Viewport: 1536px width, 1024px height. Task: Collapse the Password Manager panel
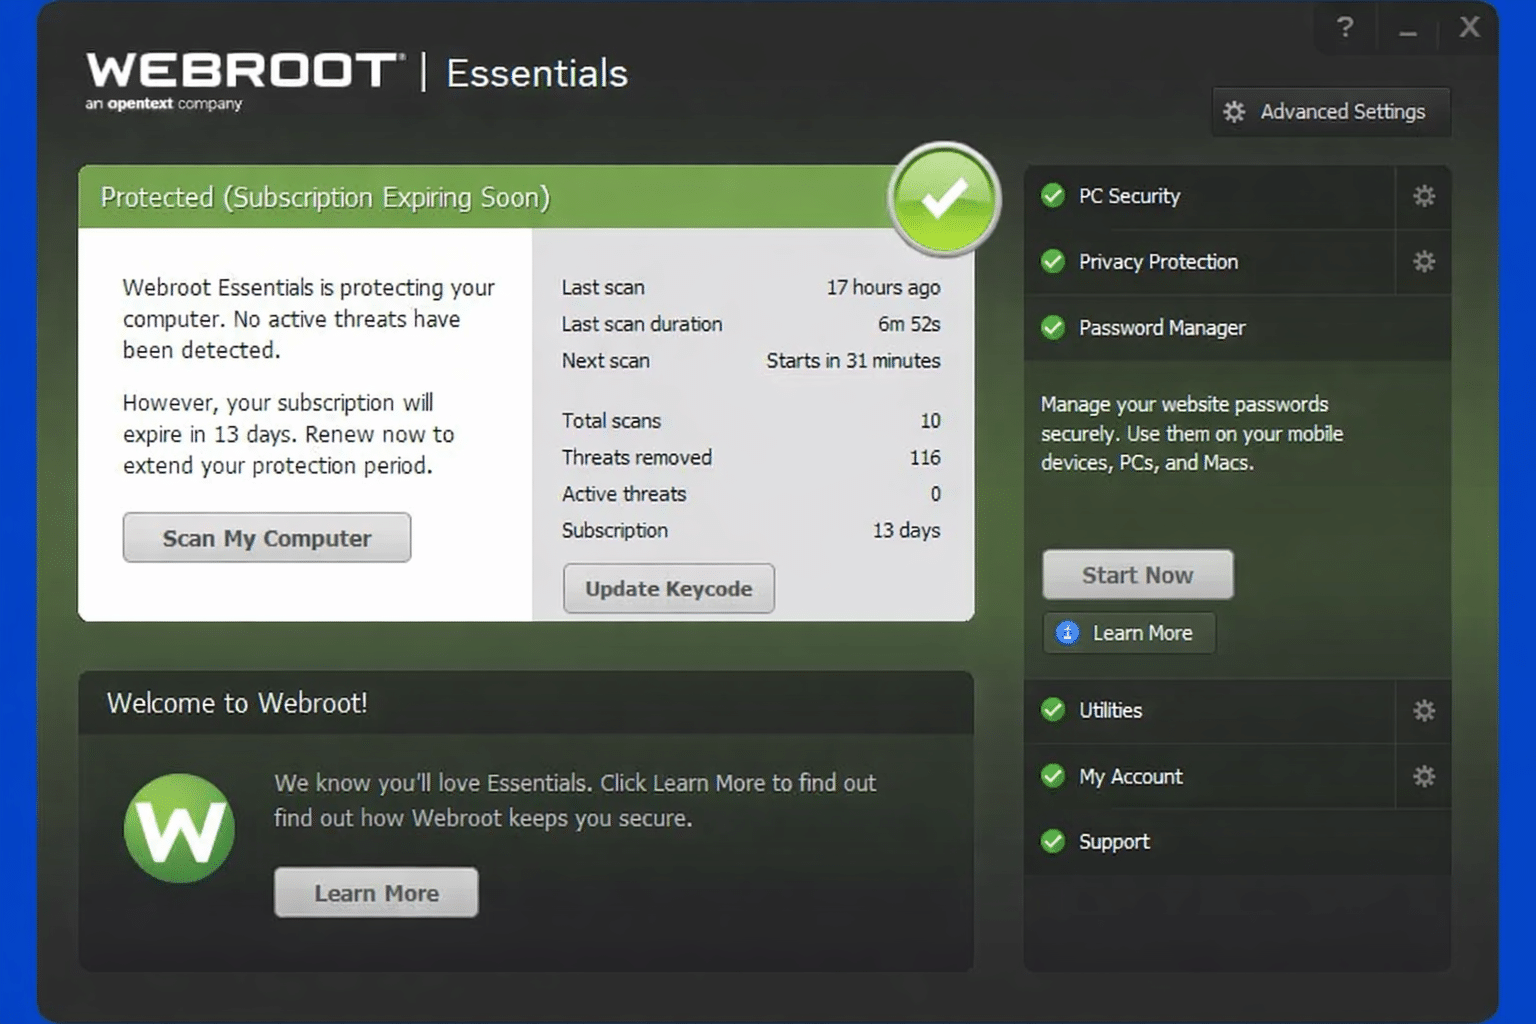coord(1161,327)
